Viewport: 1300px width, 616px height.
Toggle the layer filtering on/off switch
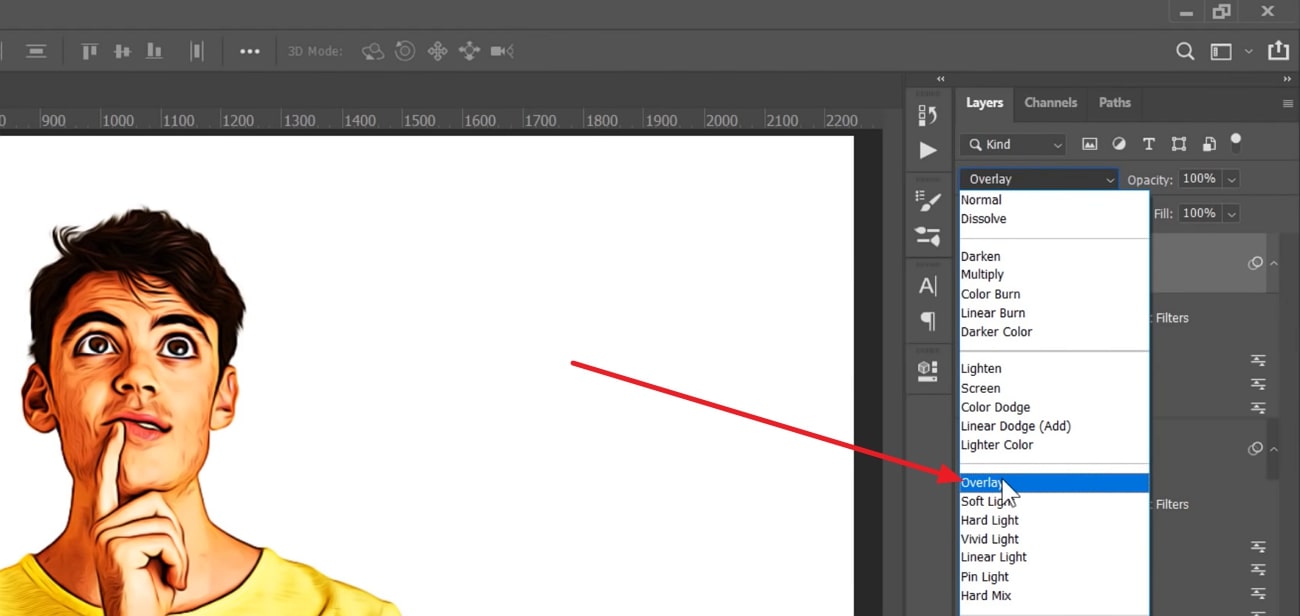click(1236, 140)
